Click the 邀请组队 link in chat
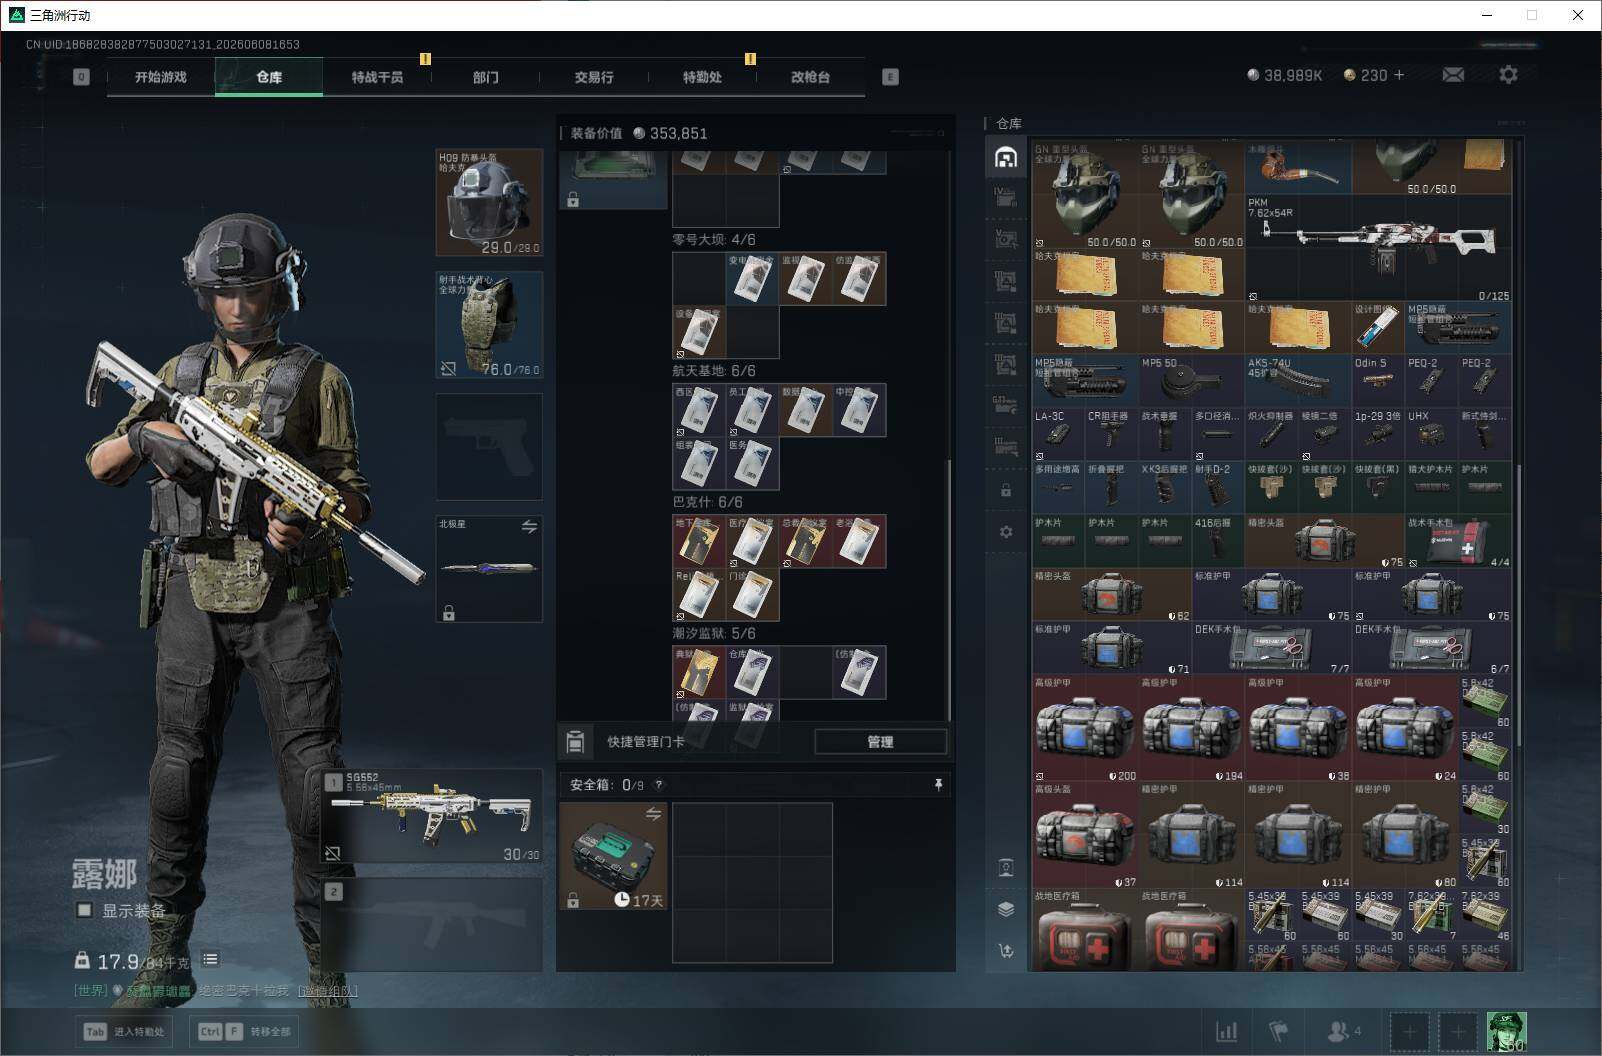This screenshot has width=1602, height=1056. coord(327,991)
